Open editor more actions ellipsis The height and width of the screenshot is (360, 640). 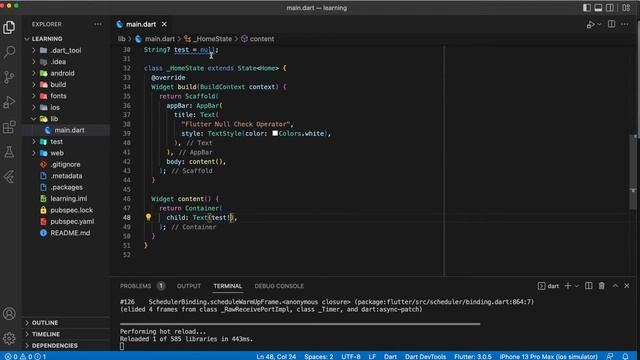625,24
